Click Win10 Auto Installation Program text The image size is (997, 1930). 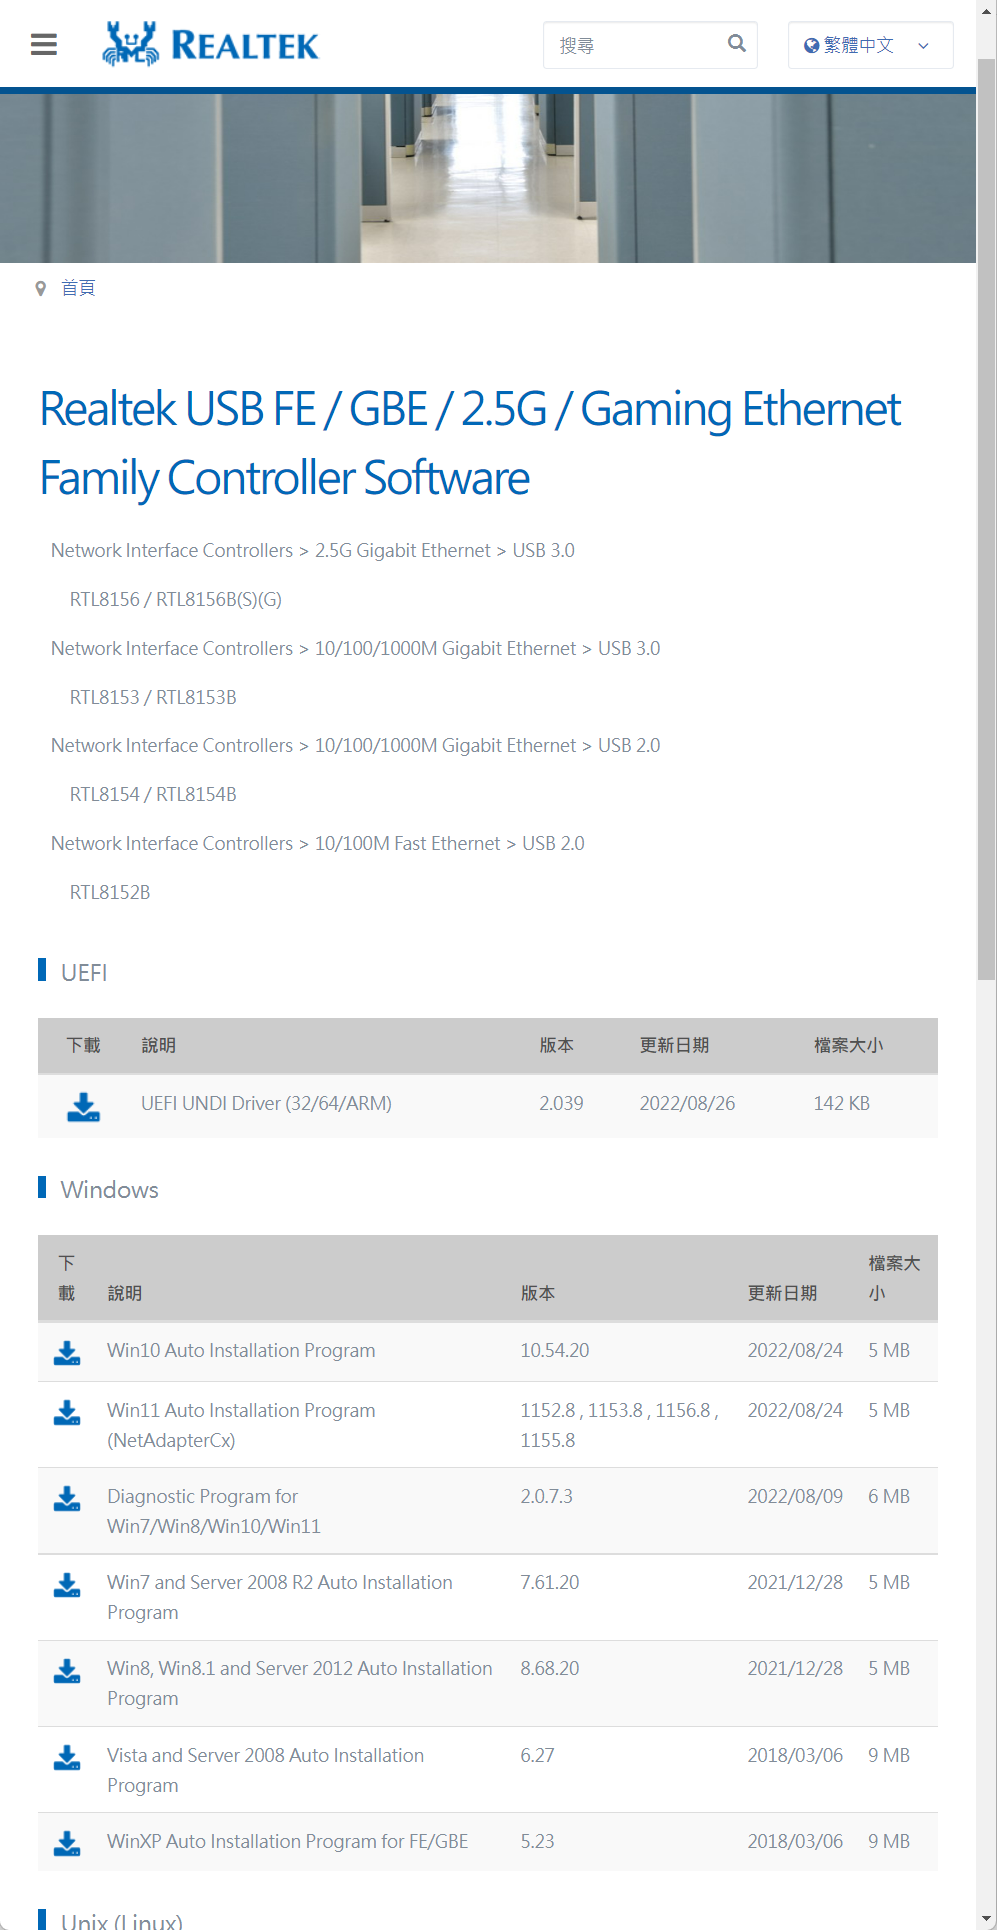pos(241,1350)
